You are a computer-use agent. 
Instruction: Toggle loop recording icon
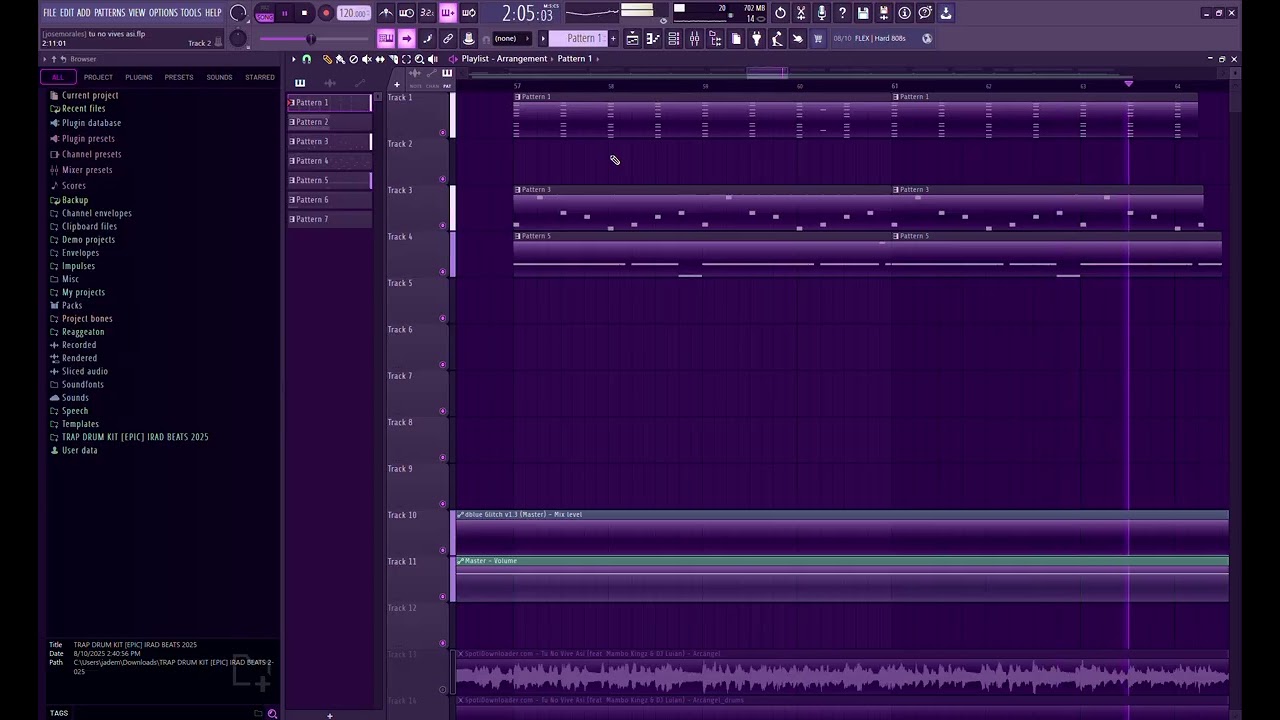(x=469, y=13)
